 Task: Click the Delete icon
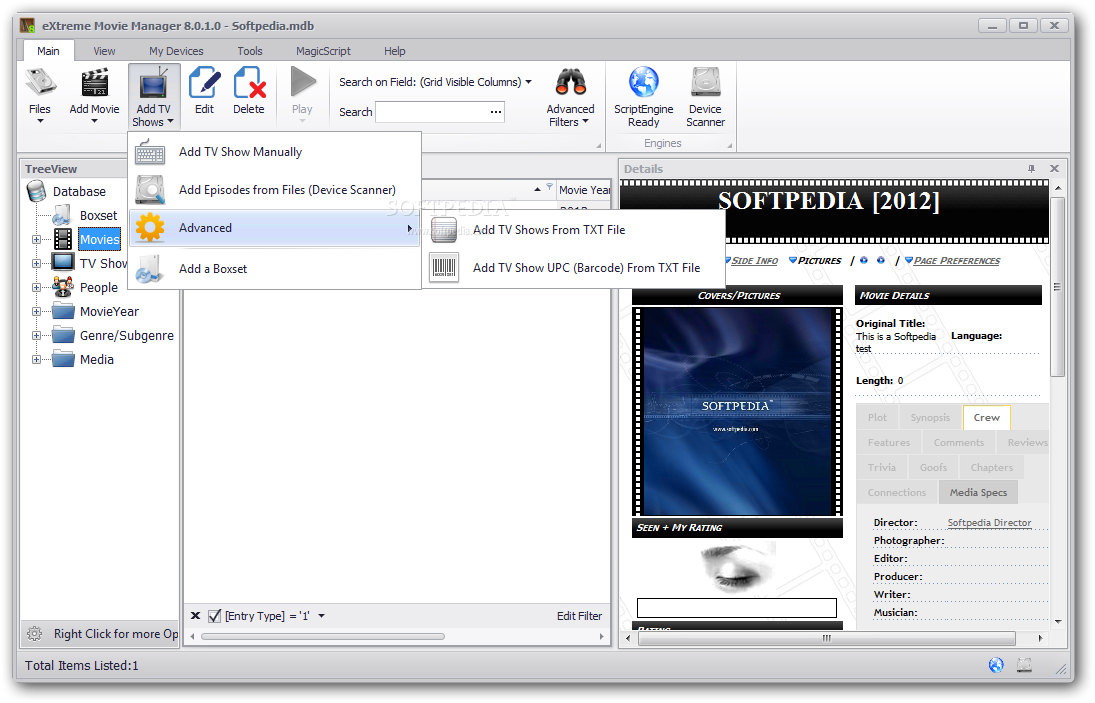pyautogui.click(x=249, y=83)
